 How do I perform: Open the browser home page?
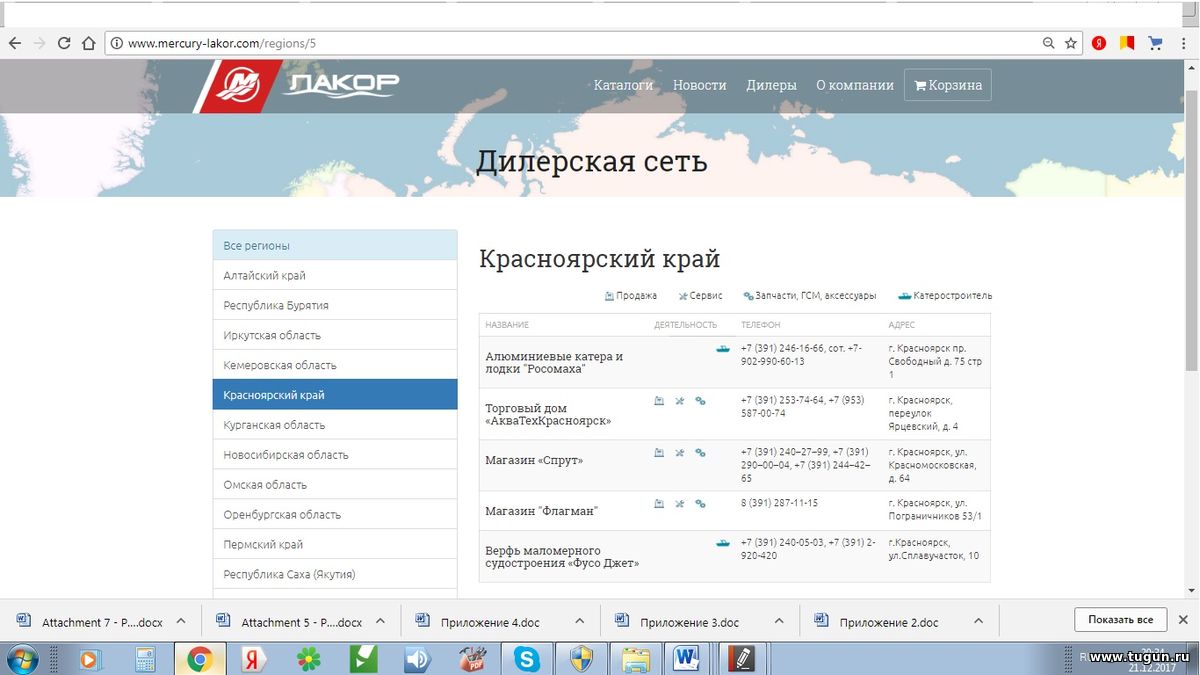pyautogui.click(x=89, y=43)
